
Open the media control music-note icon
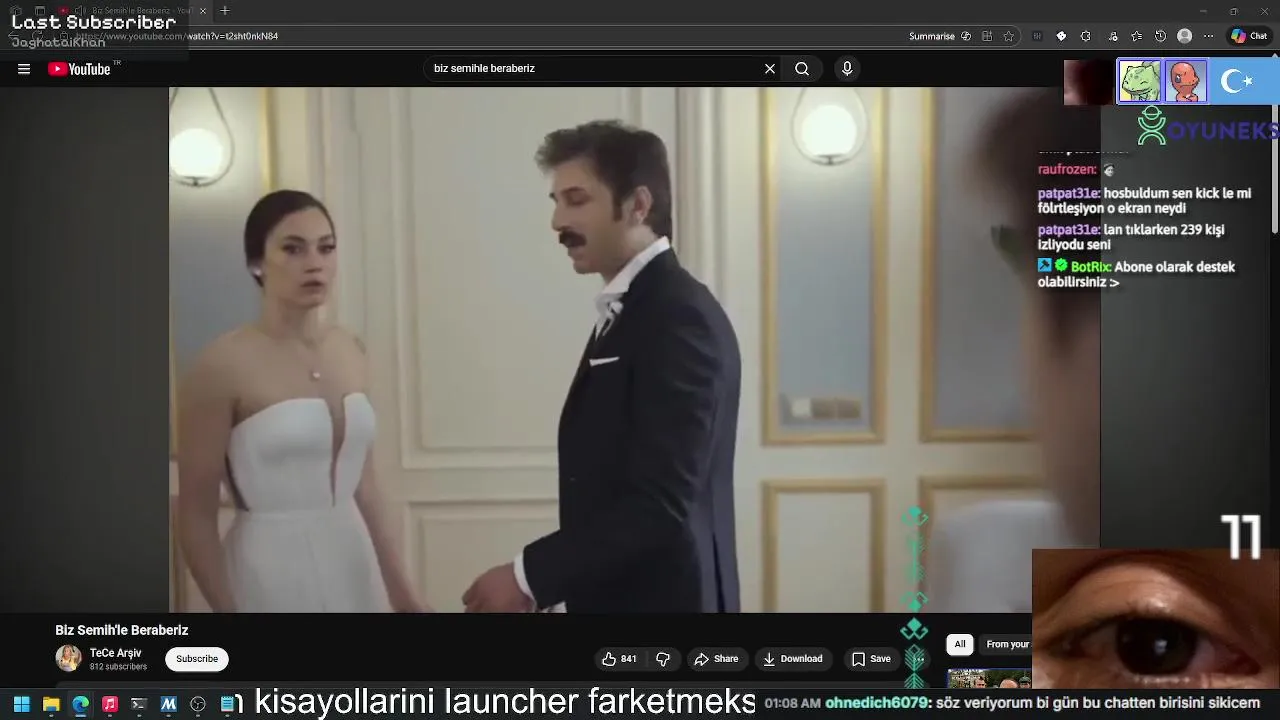click(1113, 36)
